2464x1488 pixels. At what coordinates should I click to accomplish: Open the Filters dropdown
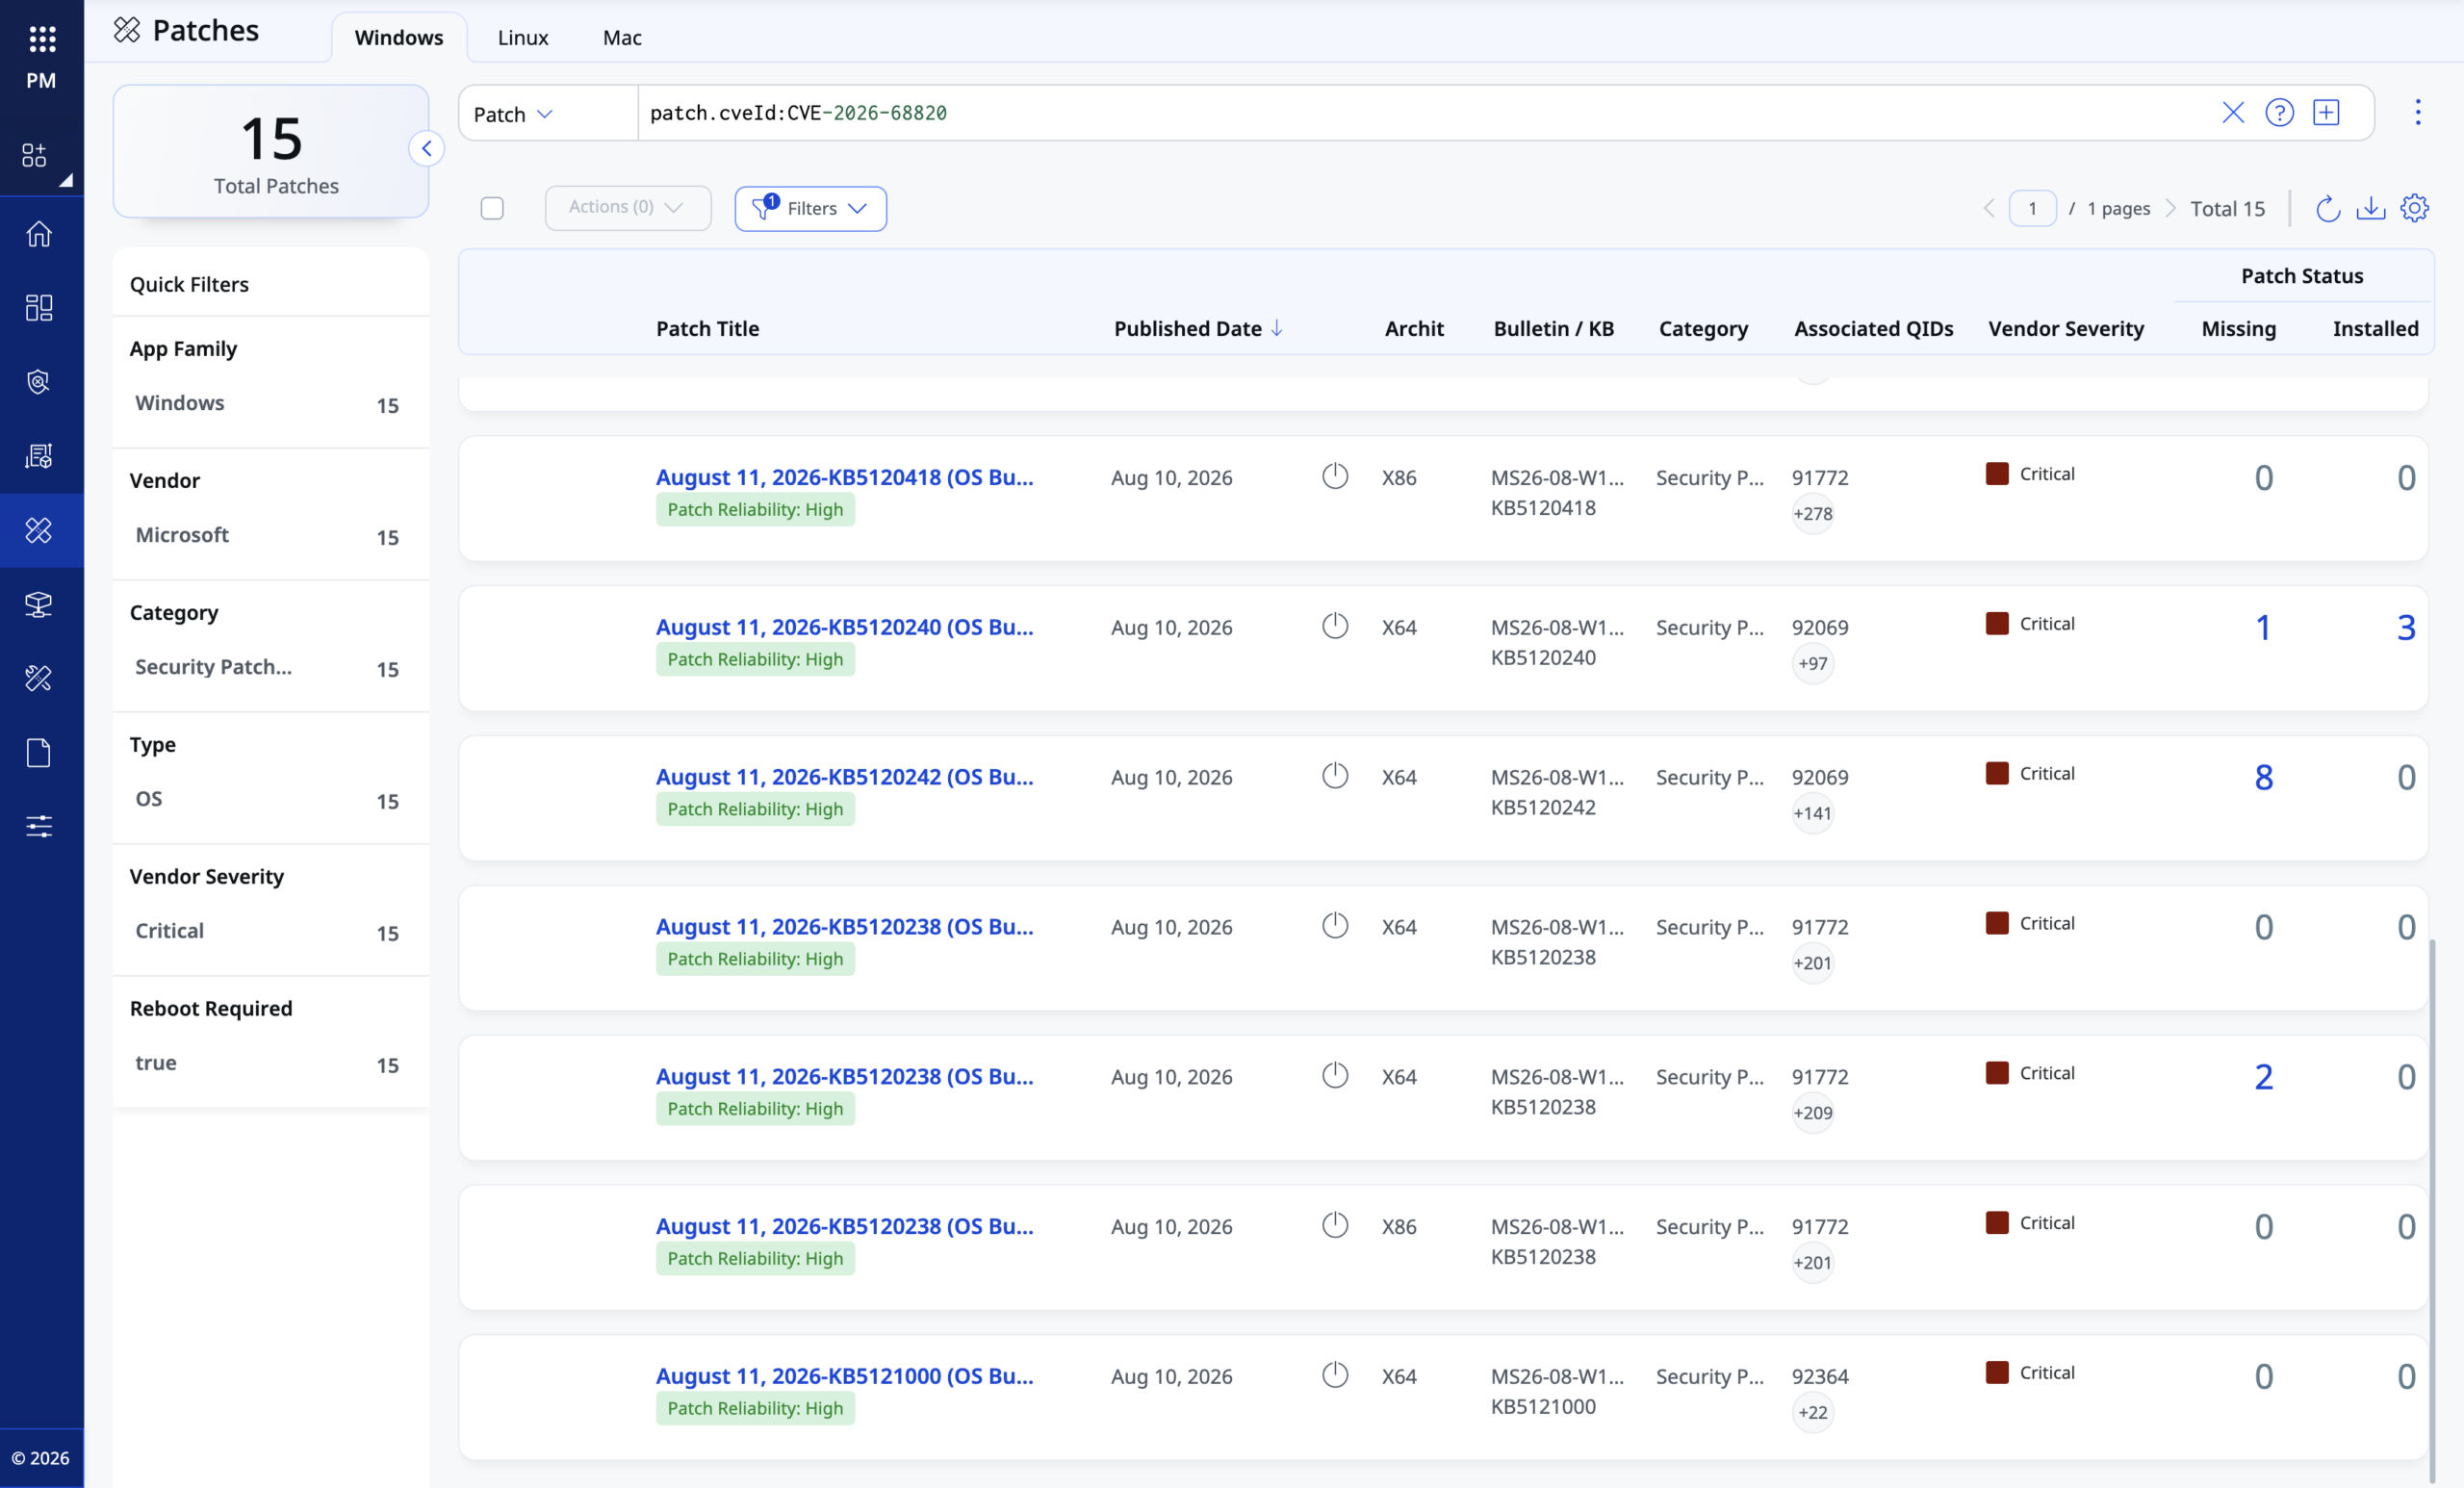(x=810, y=208)
